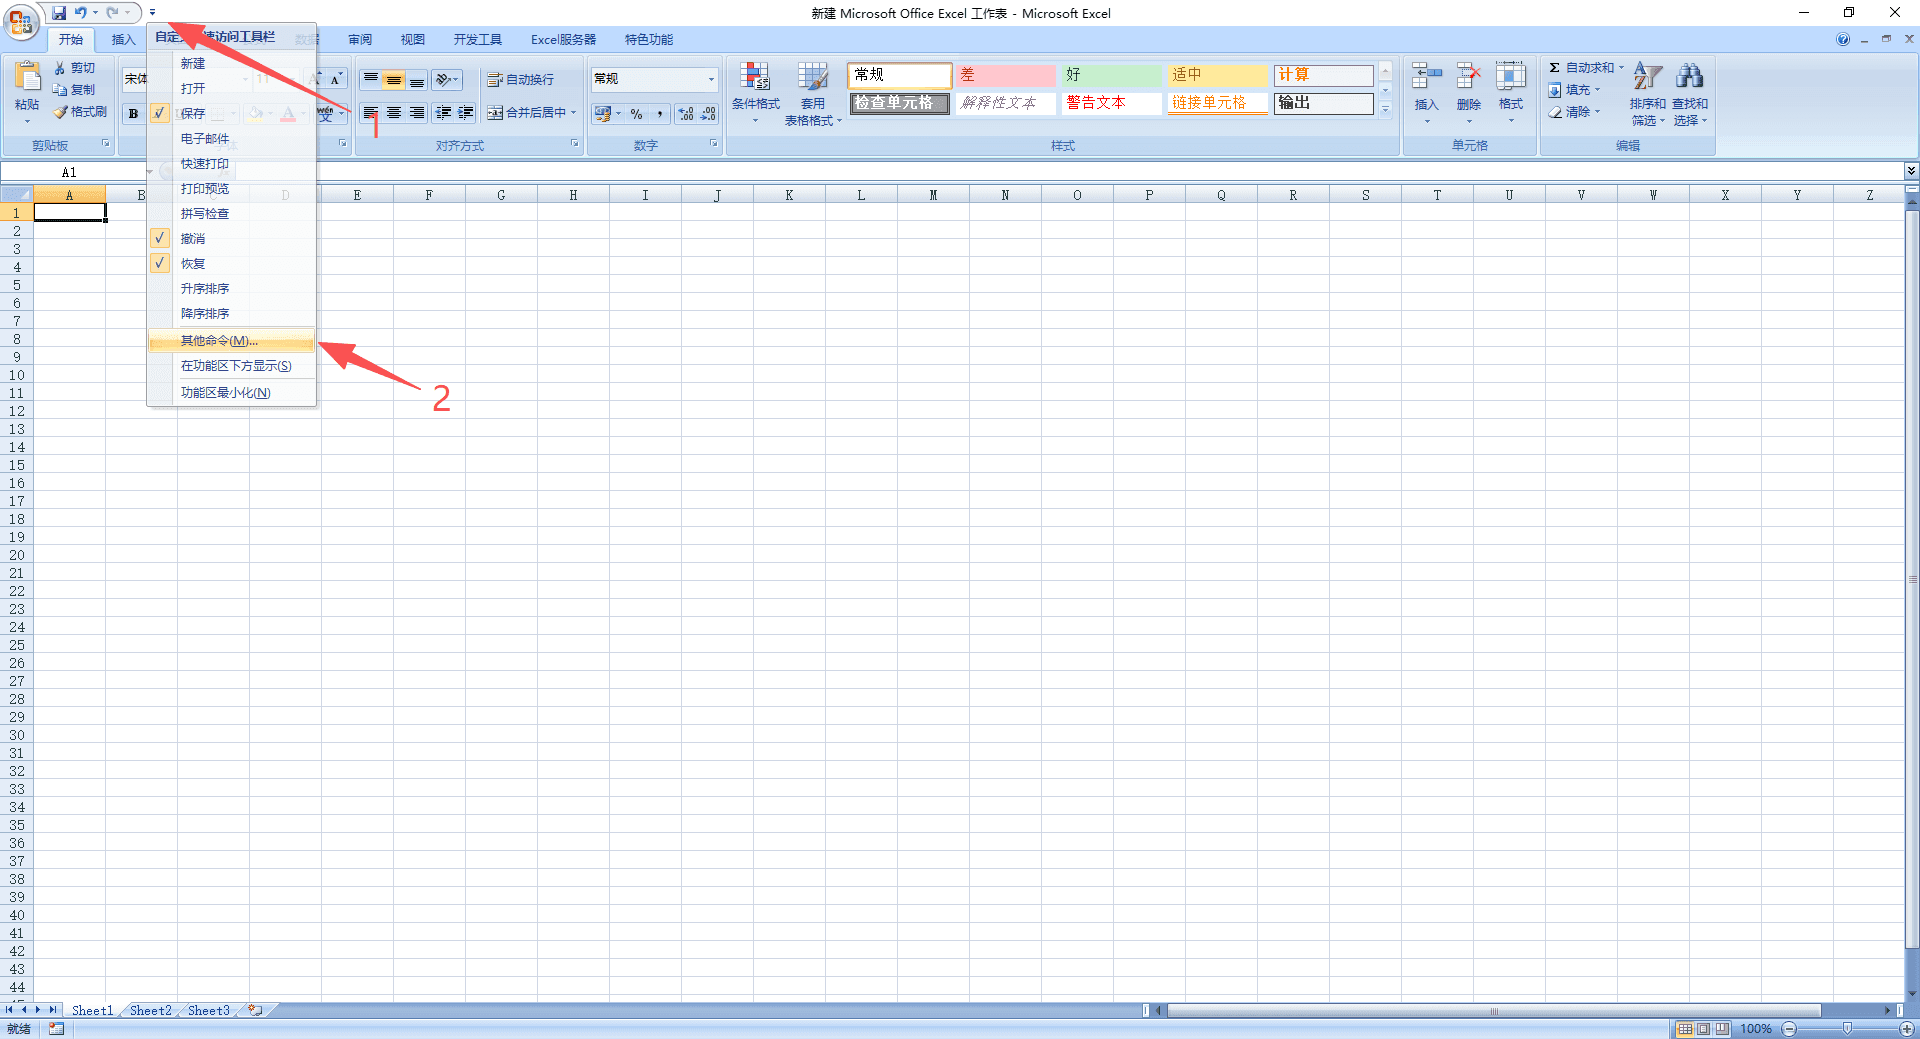Select 其他命令(M)... menu entry
Image resolution: width=1920 pixels, height=1039 pixels.
coord(231,341)
